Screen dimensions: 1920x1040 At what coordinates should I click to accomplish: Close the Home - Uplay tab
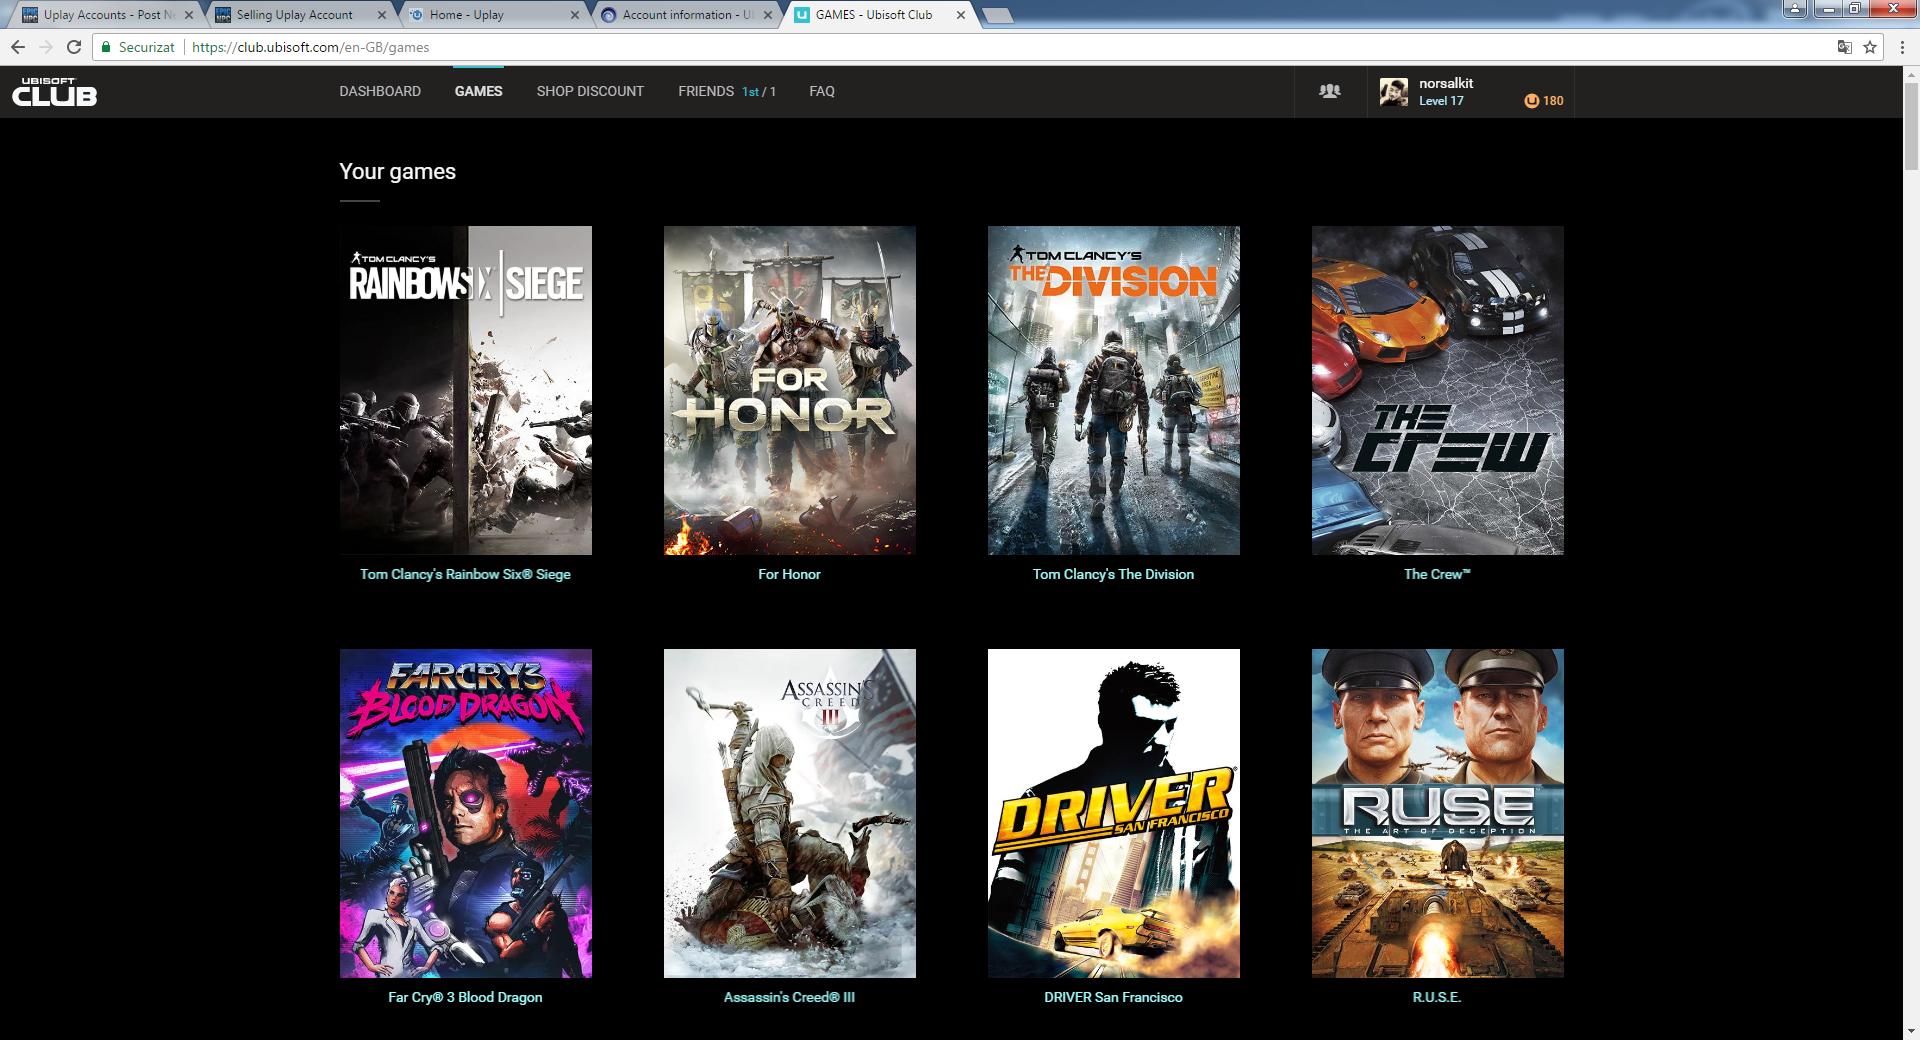(x=575, y=15)
